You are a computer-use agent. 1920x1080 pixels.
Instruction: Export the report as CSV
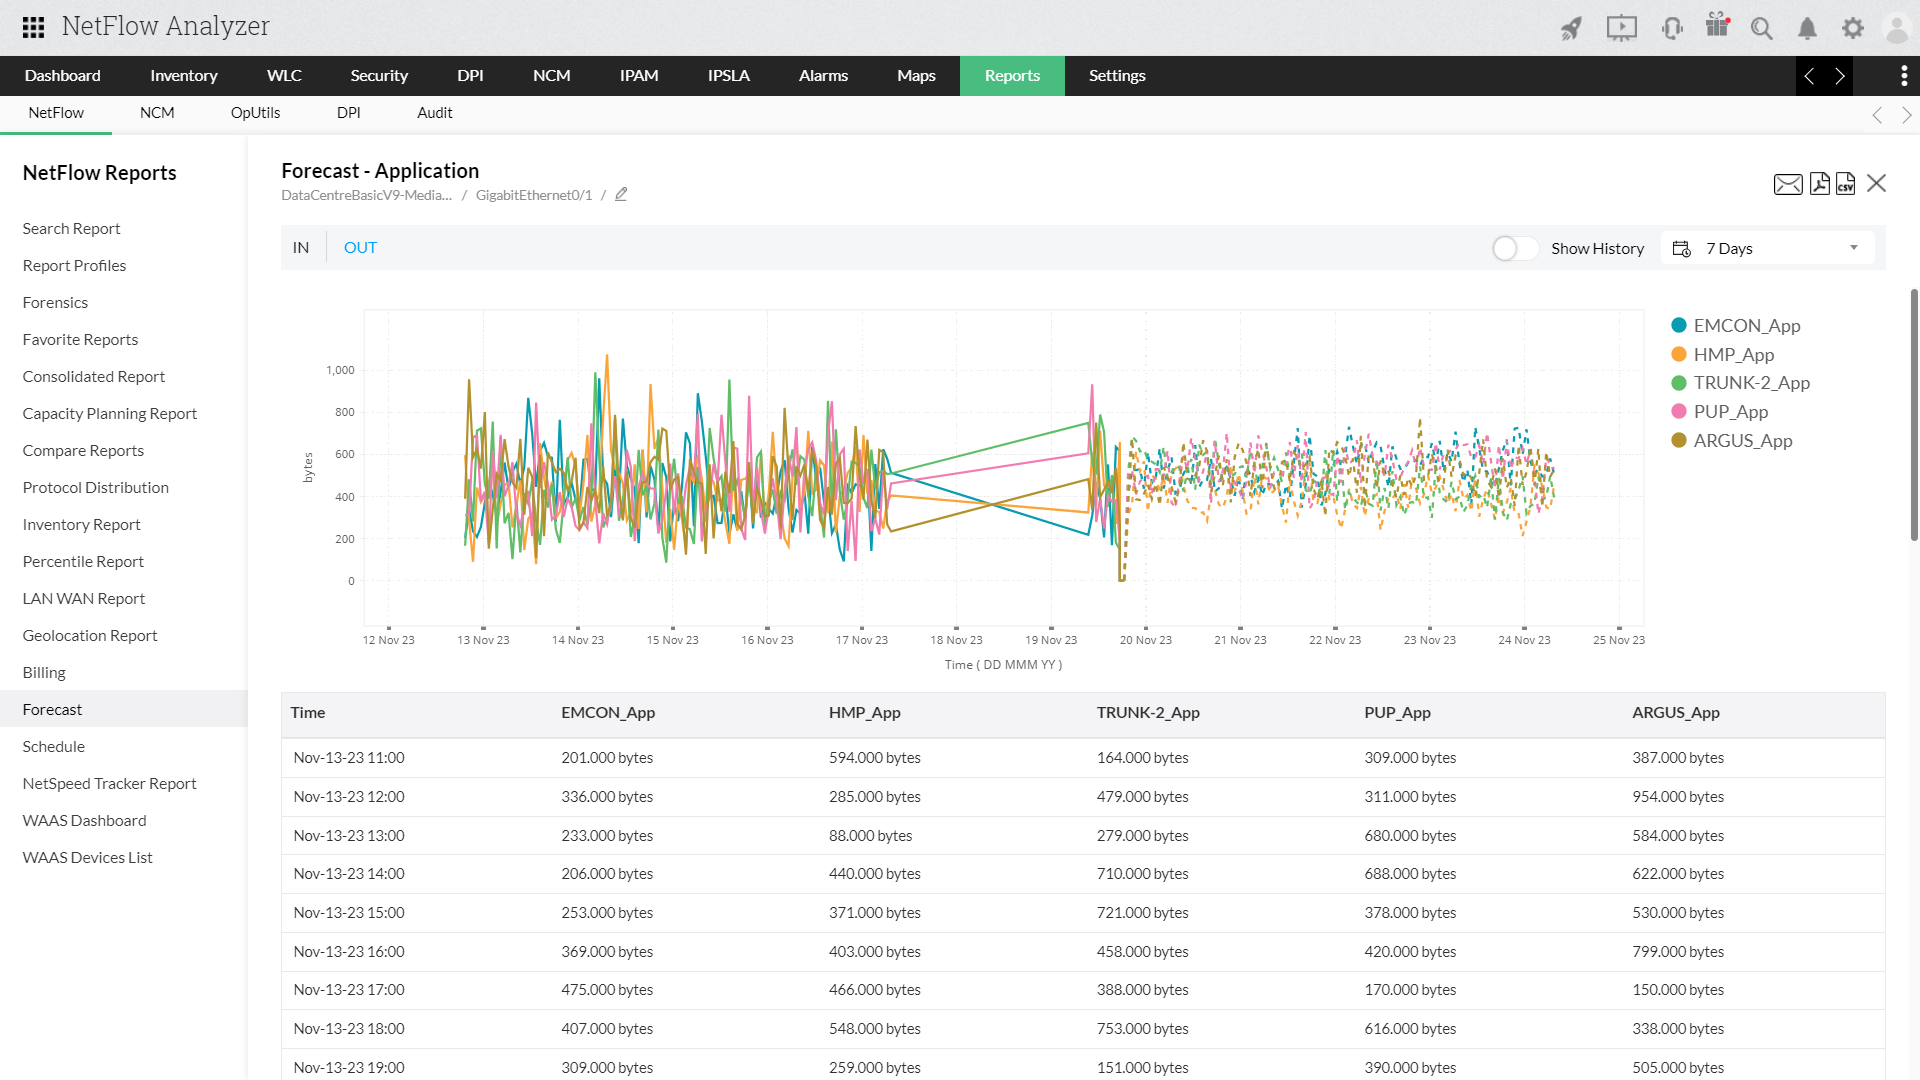point(1845,184)
